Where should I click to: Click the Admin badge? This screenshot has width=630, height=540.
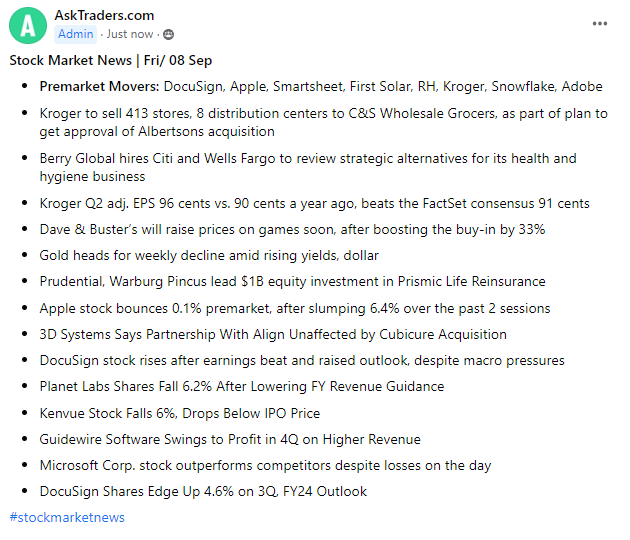[x=76, y=34]
